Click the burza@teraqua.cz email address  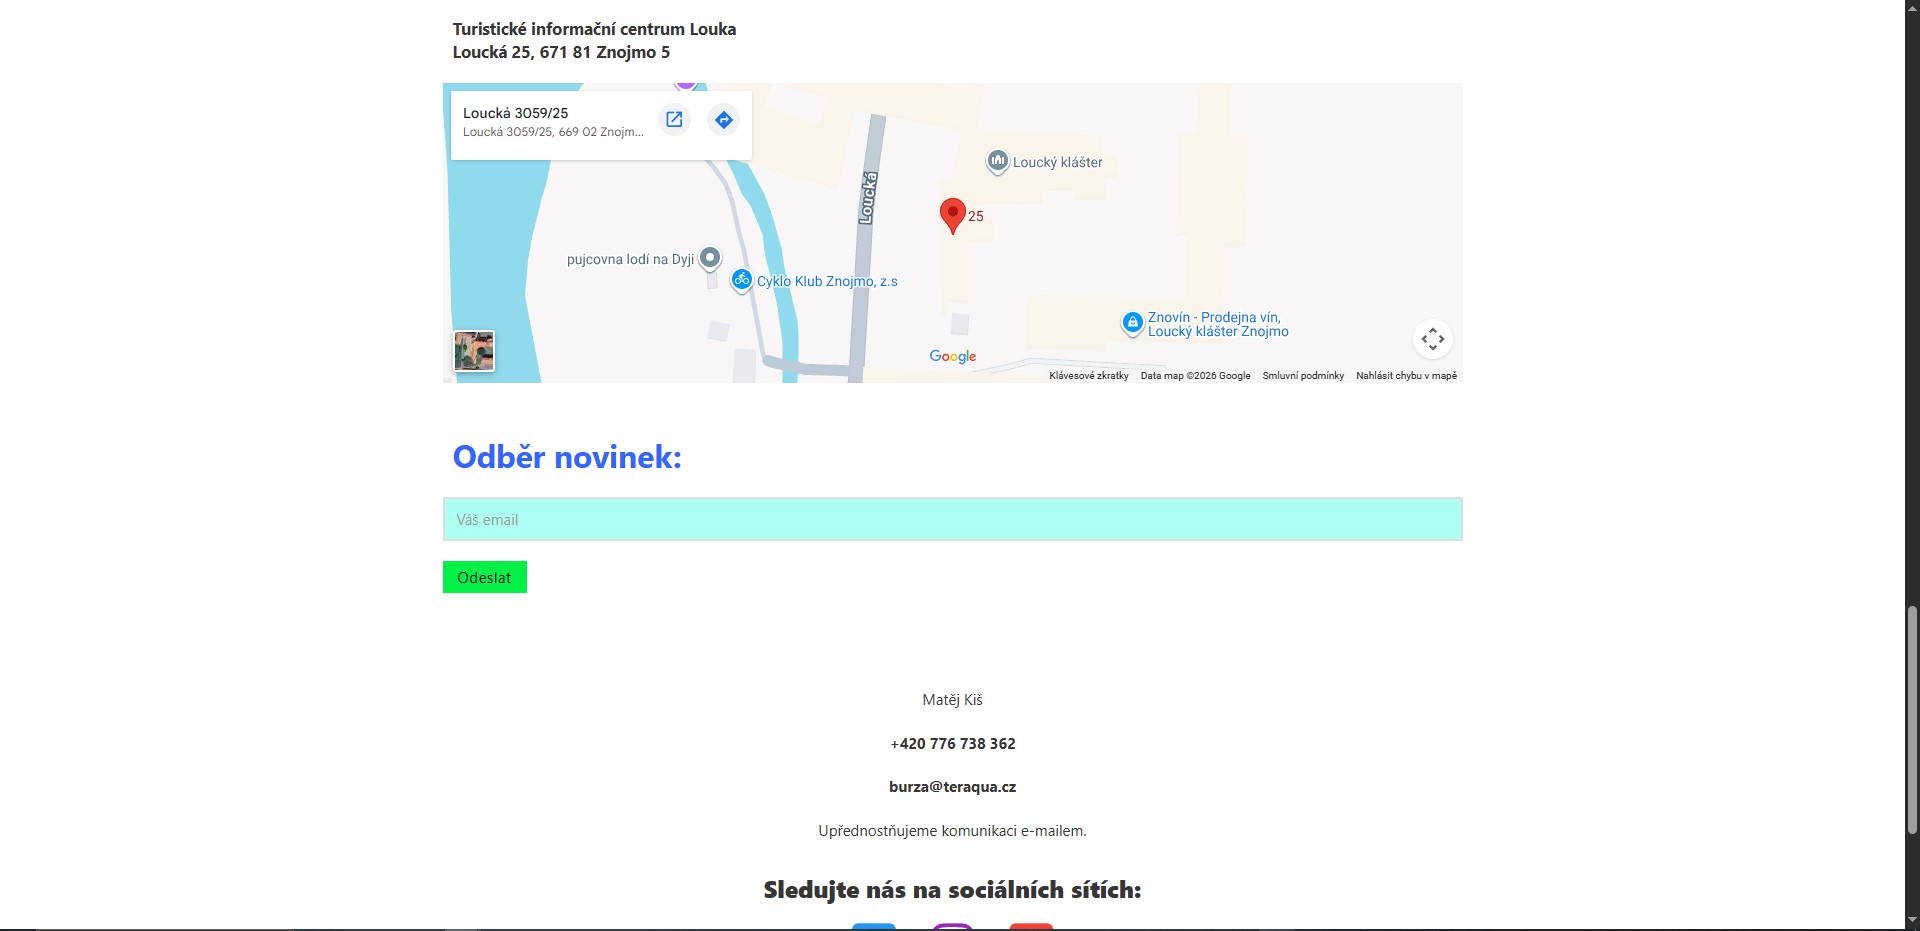[952, 787]
